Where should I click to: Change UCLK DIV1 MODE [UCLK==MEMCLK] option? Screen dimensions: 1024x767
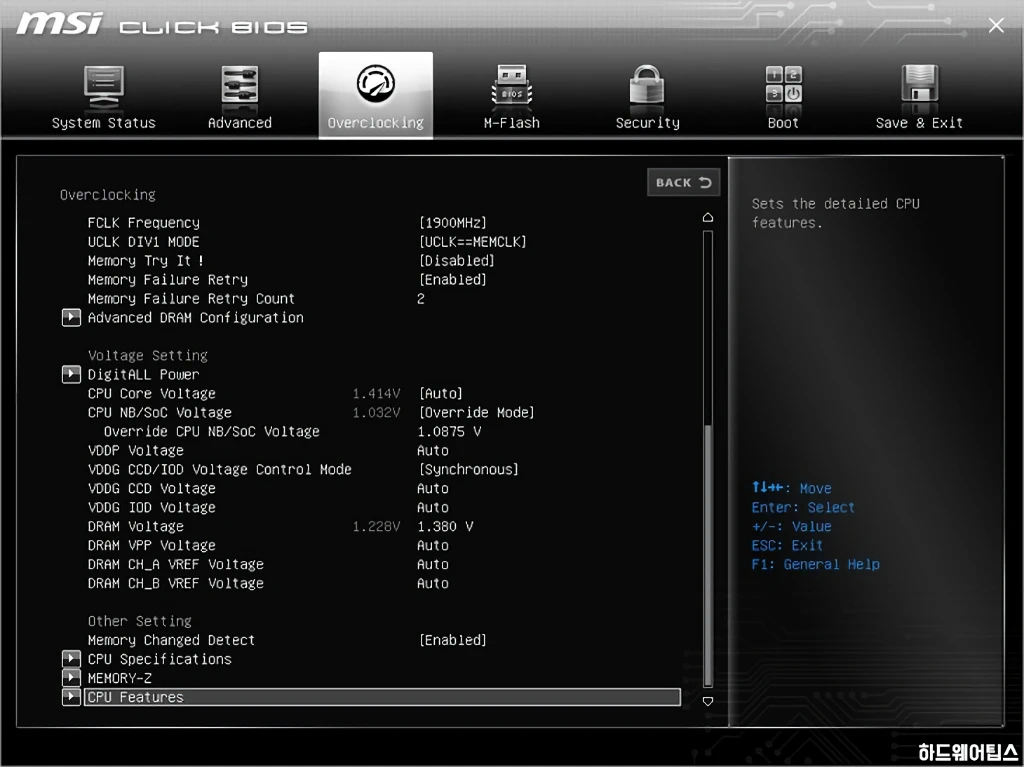coord(472,242)
